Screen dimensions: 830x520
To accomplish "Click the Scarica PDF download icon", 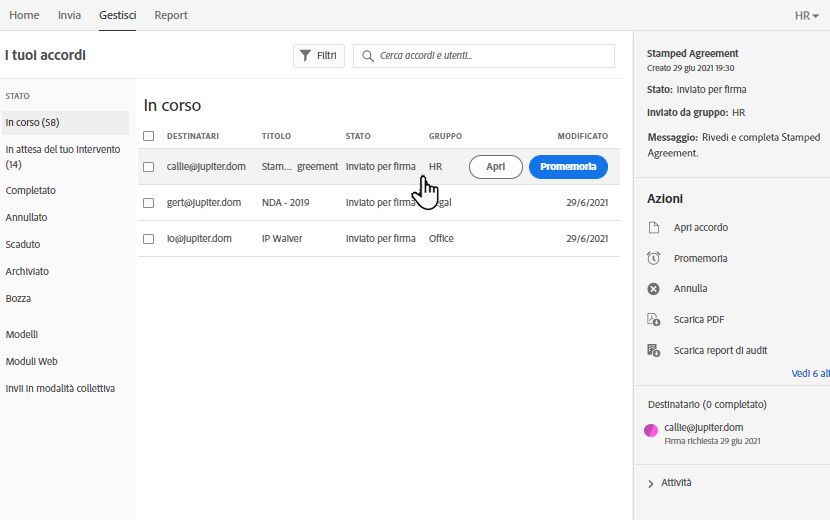I will pyautogui.click(x=654, y=319).
